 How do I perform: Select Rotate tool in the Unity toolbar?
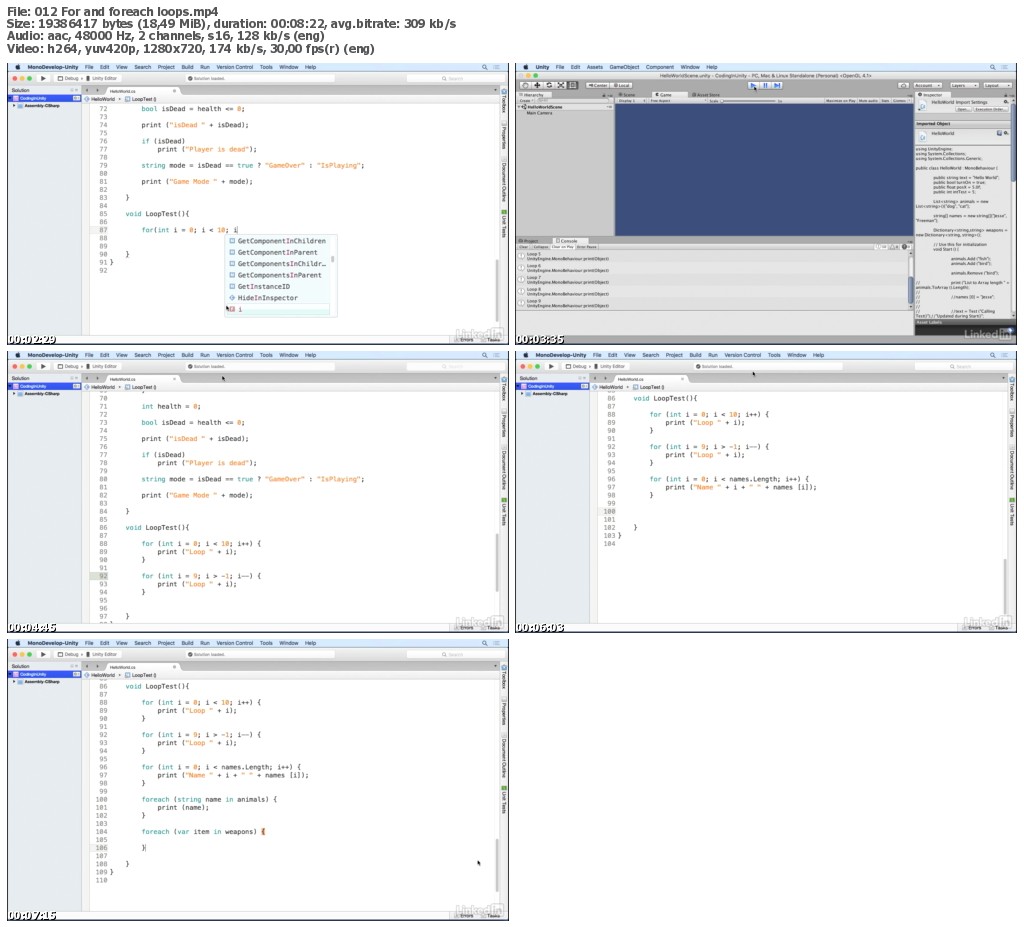tap(549, 86)
